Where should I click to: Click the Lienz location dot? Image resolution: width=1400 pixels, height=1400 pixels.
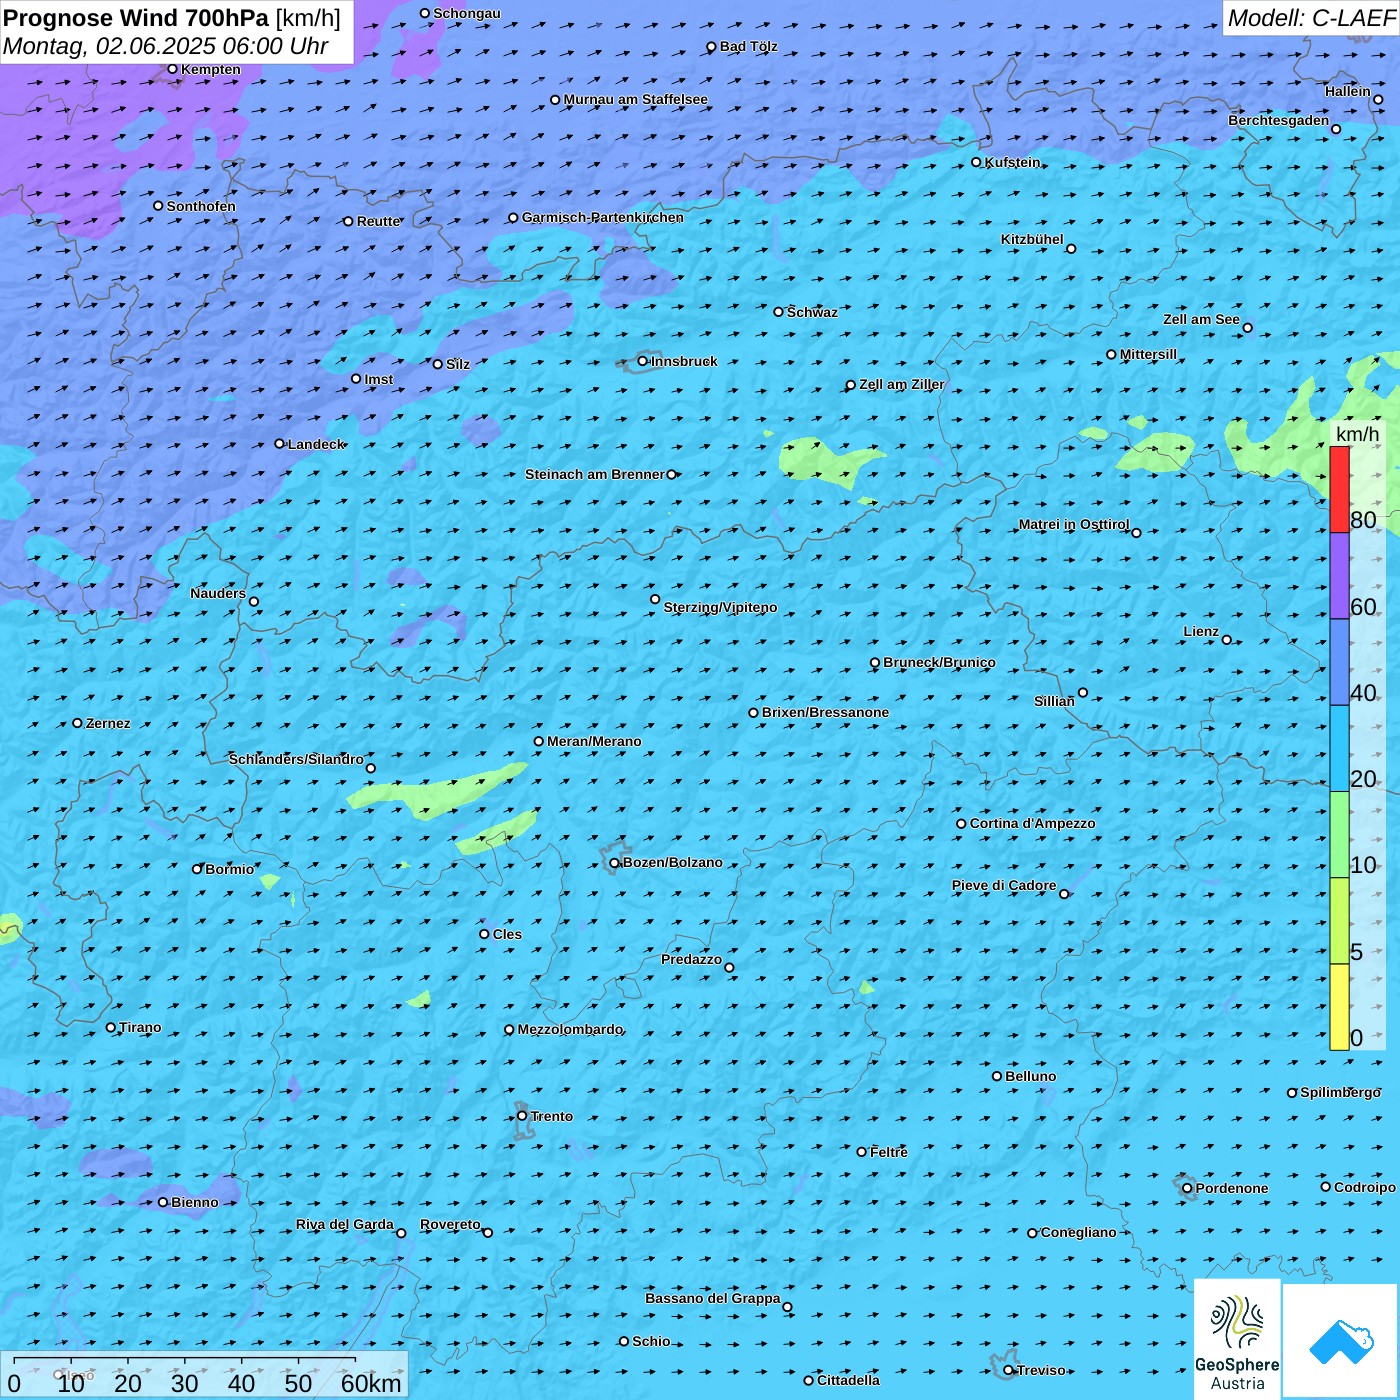pos(1227,640)
